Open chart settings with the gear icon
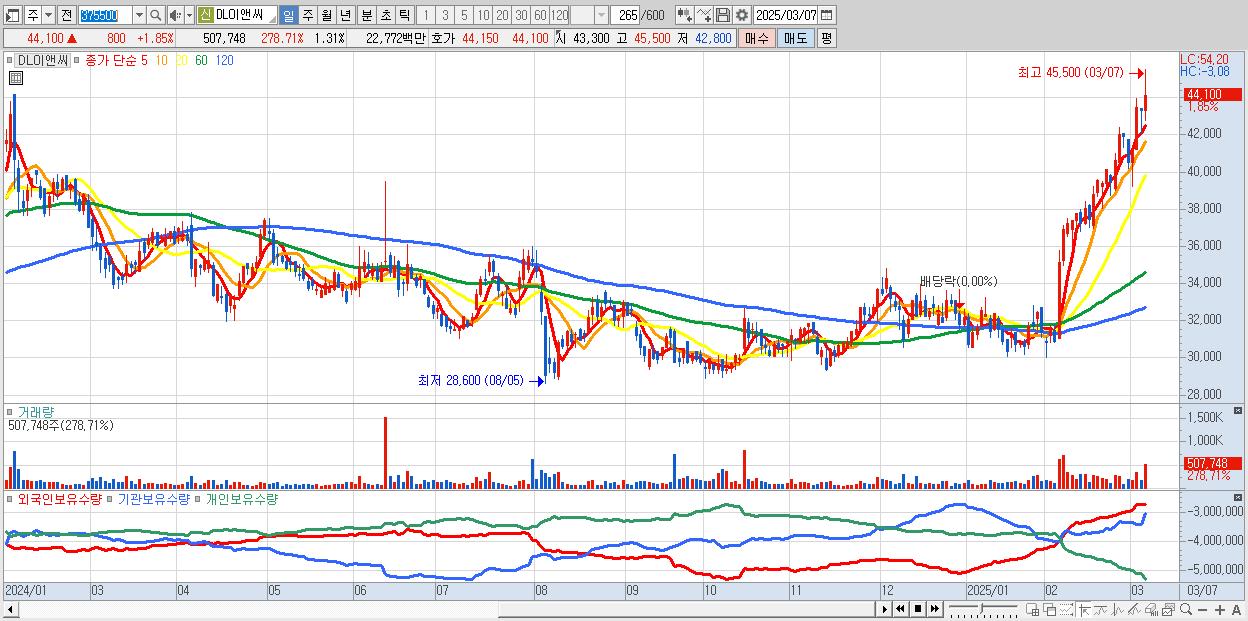This screenshot has height=621, width=1248. click(741, 15)
